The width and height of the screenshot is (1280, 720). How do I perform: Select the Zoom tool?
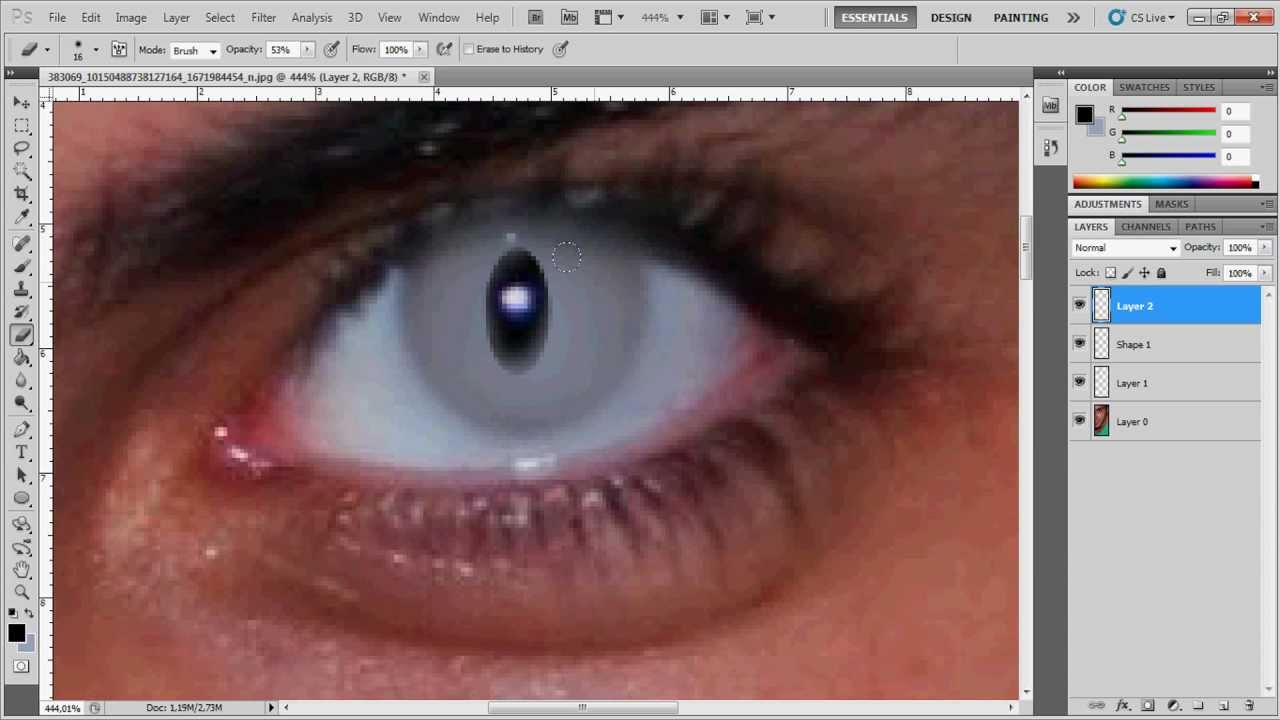(22, 592)
